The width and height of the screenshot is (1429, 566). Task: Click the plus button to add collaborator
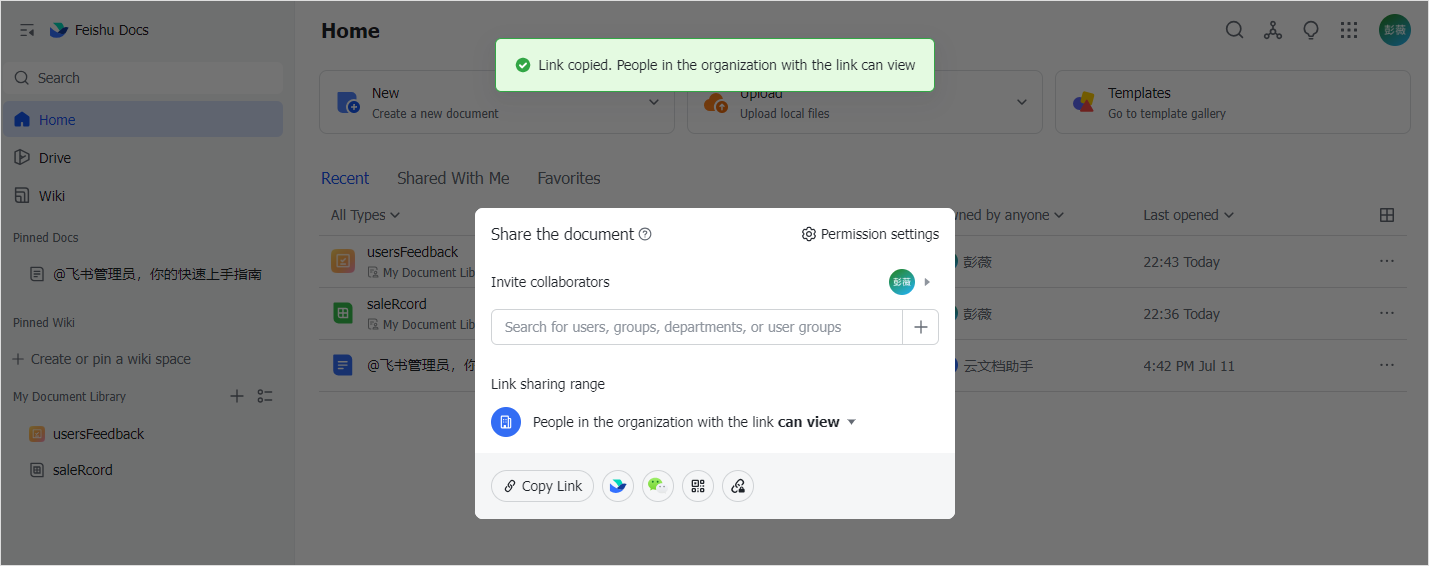point(921,327)
